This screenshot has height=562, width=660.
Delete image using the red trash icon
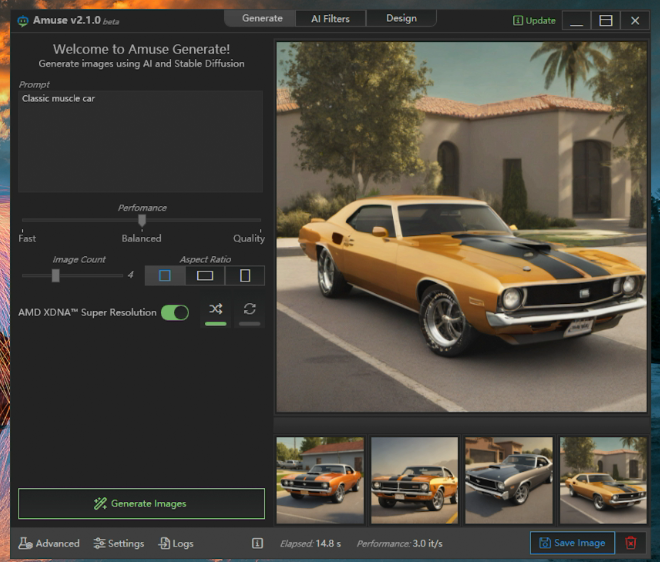630,543
